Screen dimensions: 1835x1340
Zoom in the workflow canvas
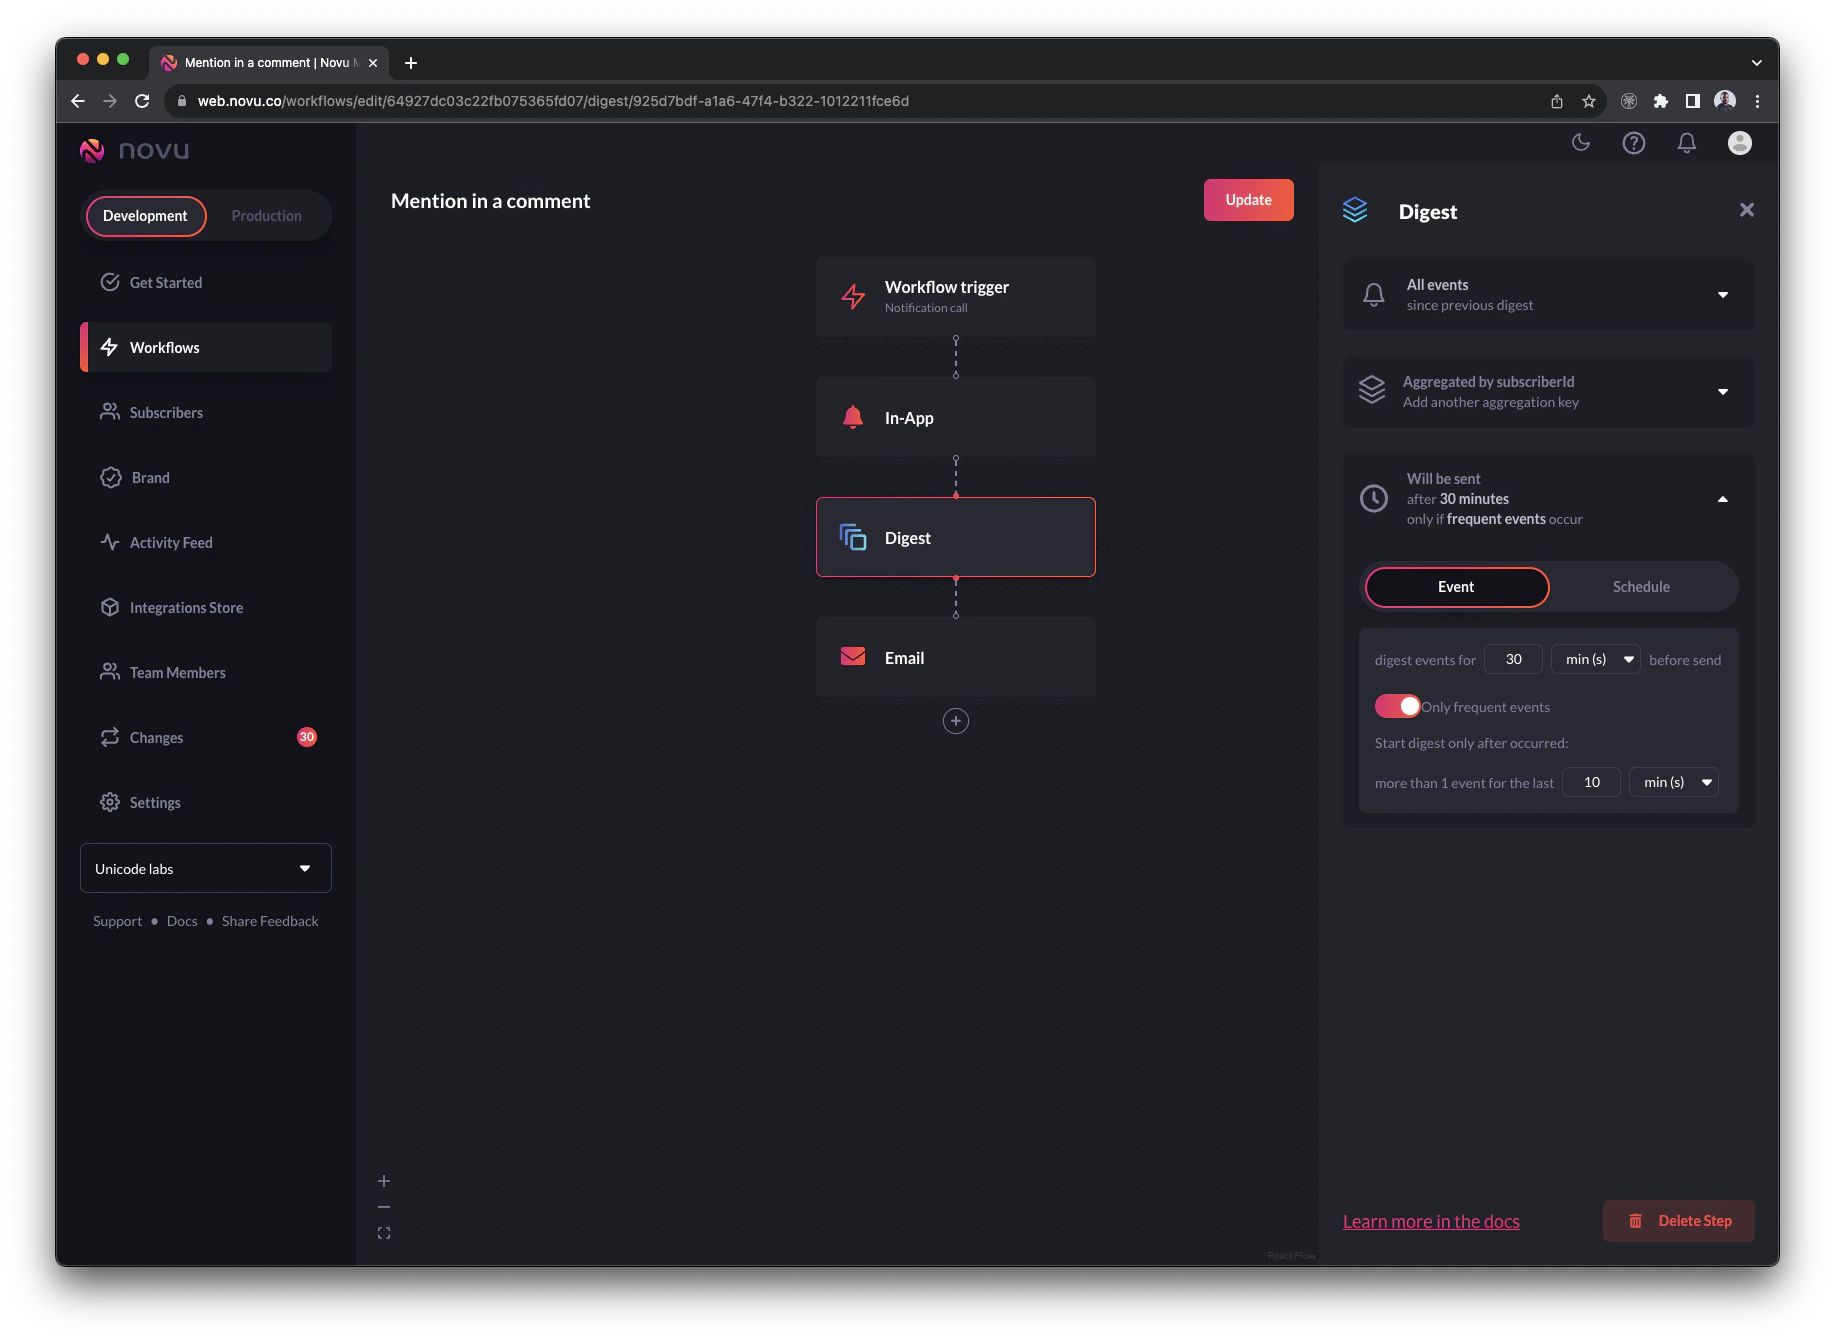tap(384, 1181)
